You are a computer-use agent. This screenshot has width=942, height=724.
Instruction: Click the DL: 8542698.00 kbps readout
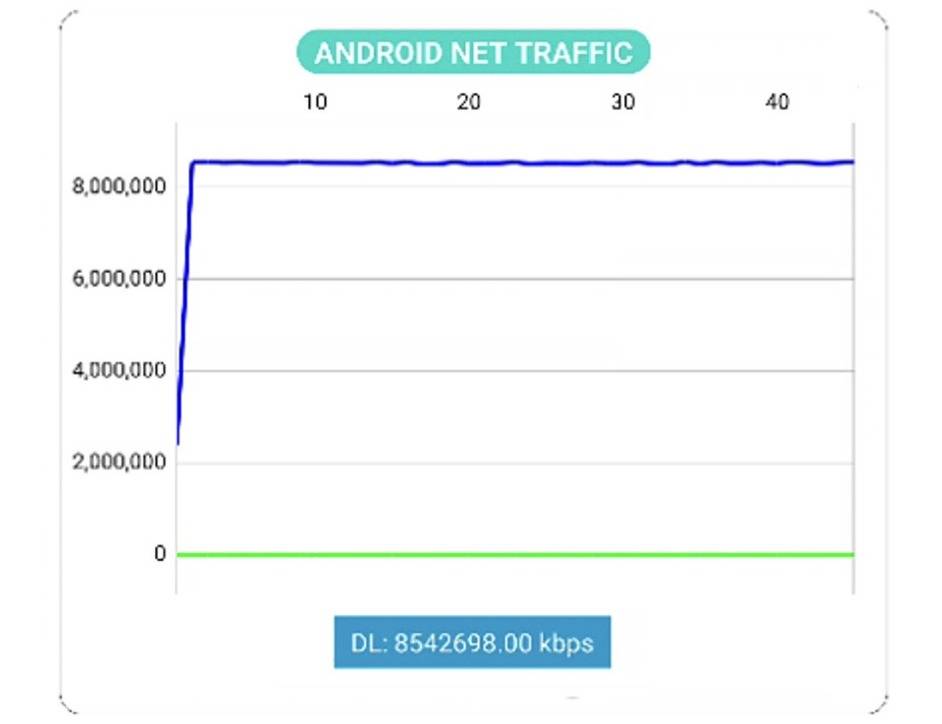472,642
